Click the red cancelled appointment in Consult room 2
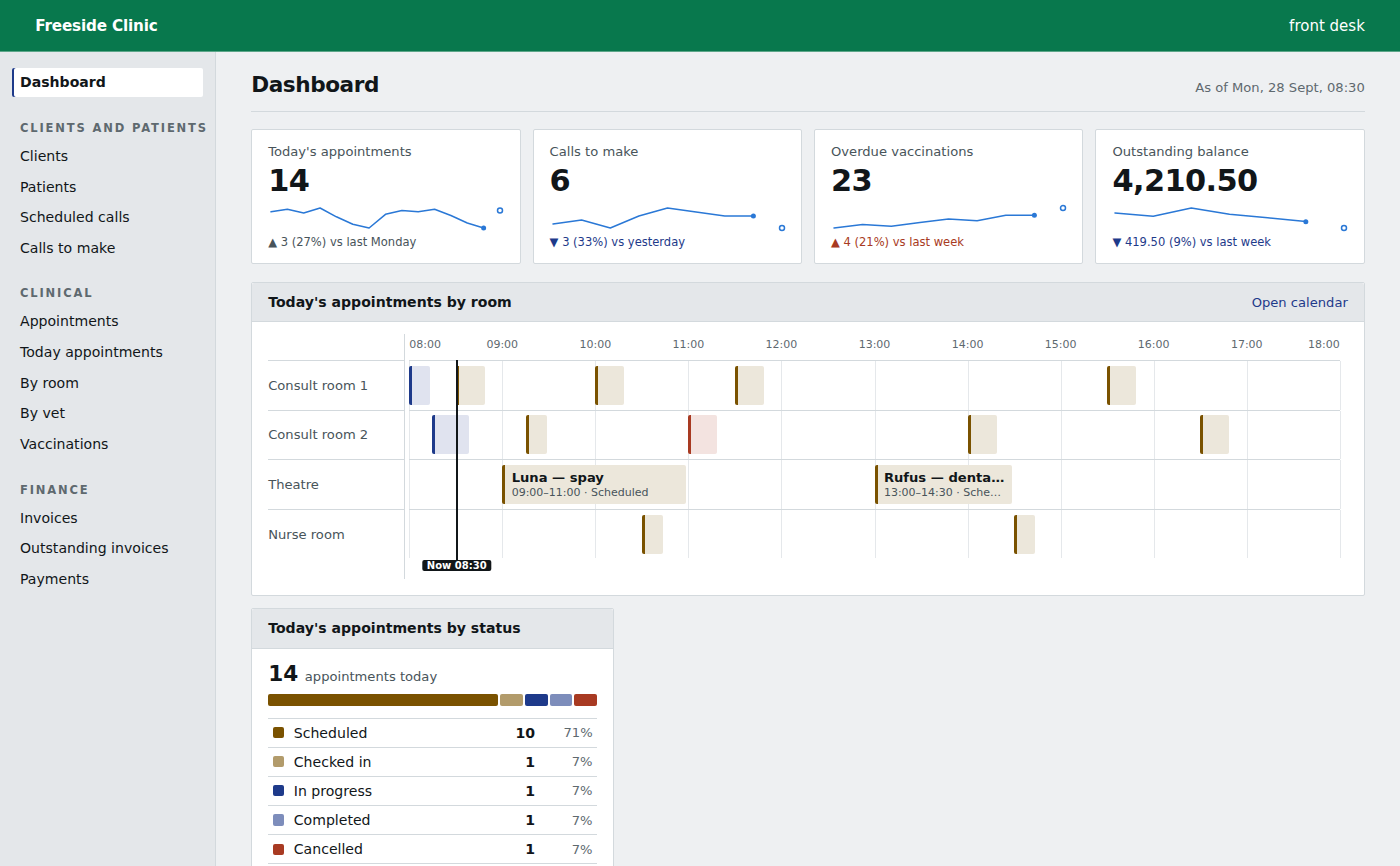Viewport: 1400px width, 866px height. 702,435
